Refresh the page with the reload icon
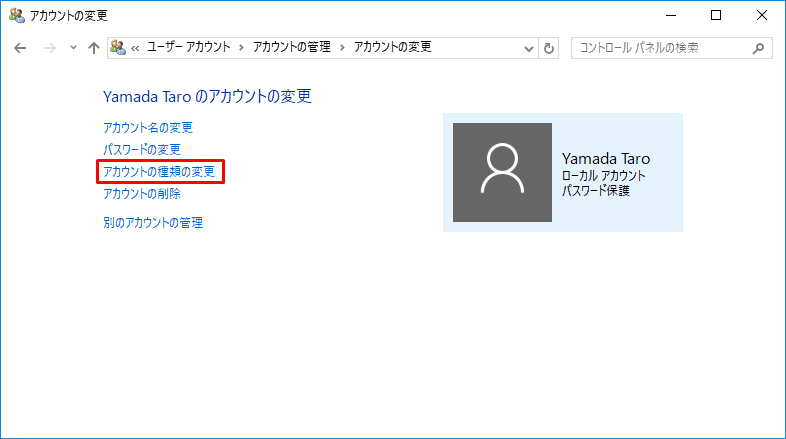The width and height of the screenshot is (786, 439). (x=549, y=48)
